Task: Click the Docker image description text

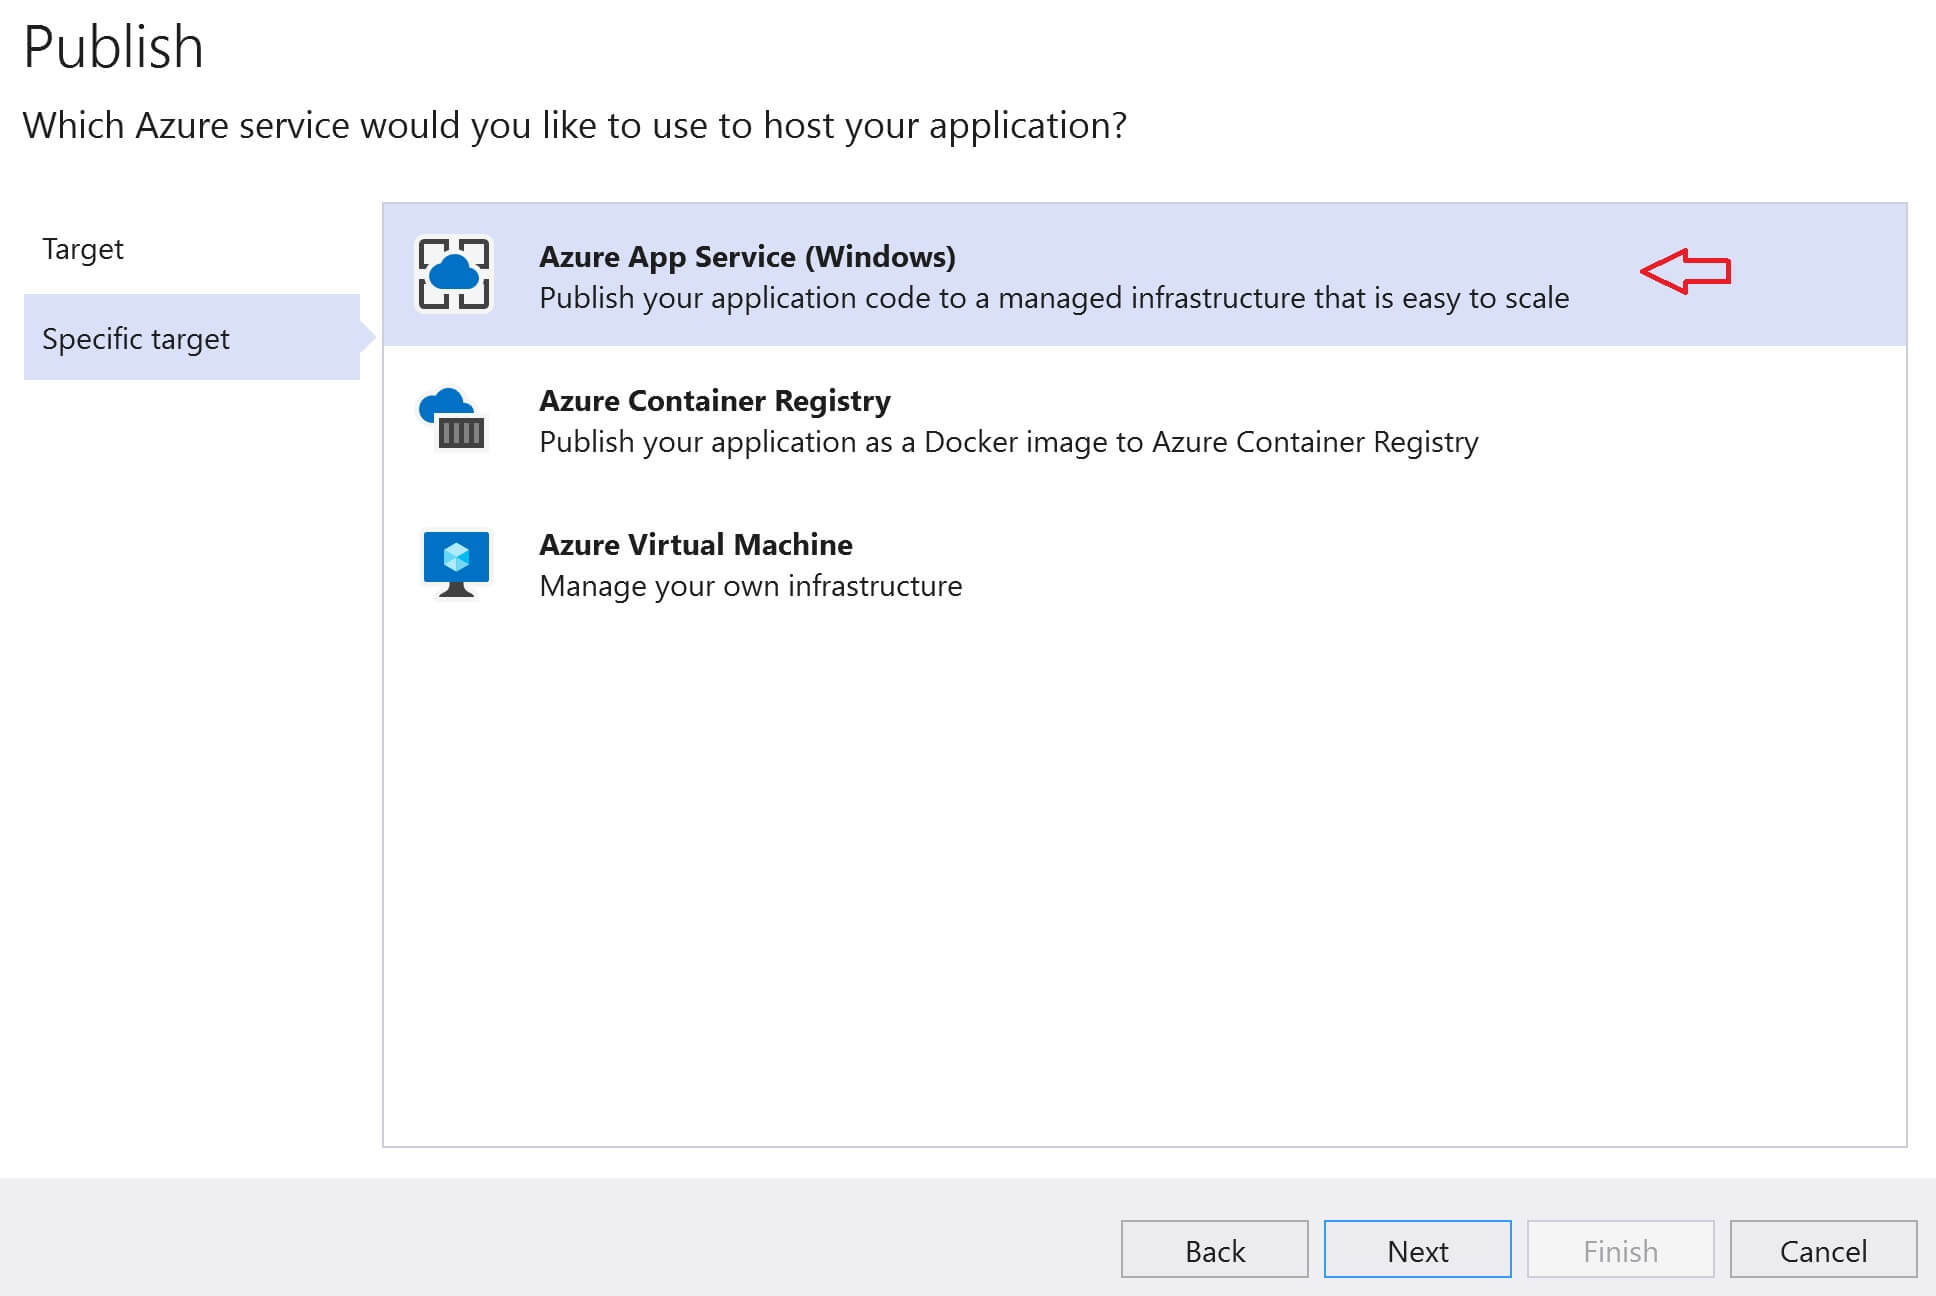Action: [1008, 442]
